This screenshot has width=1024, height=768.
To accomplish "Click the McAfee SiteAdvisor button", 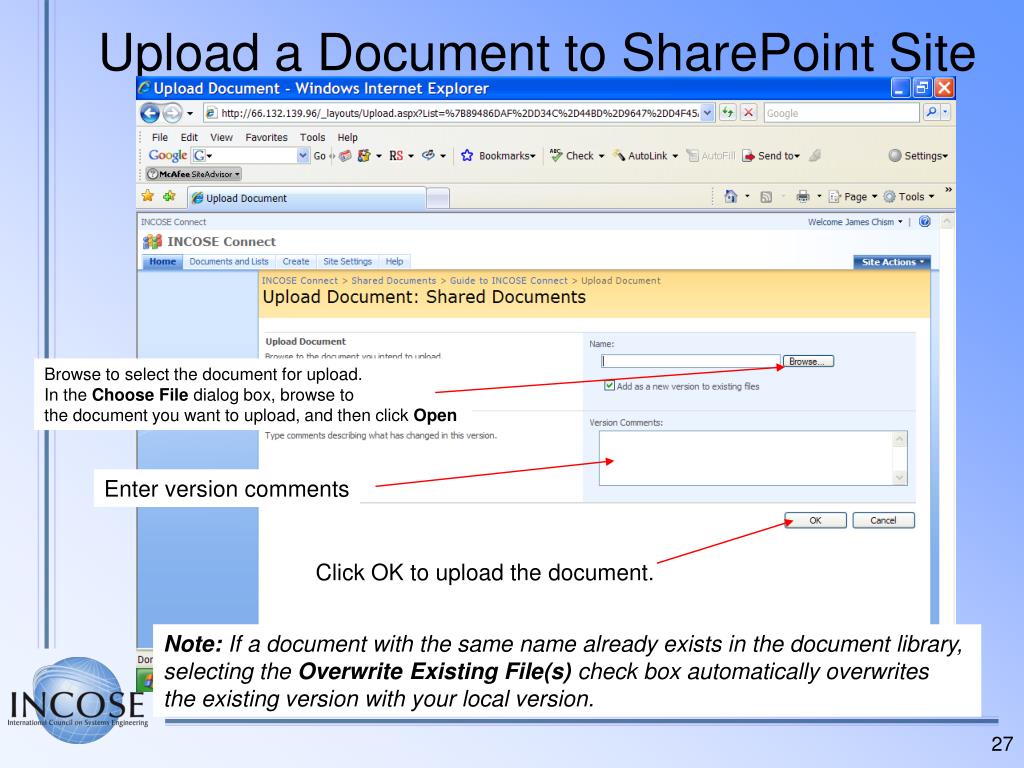I will 193,174.
